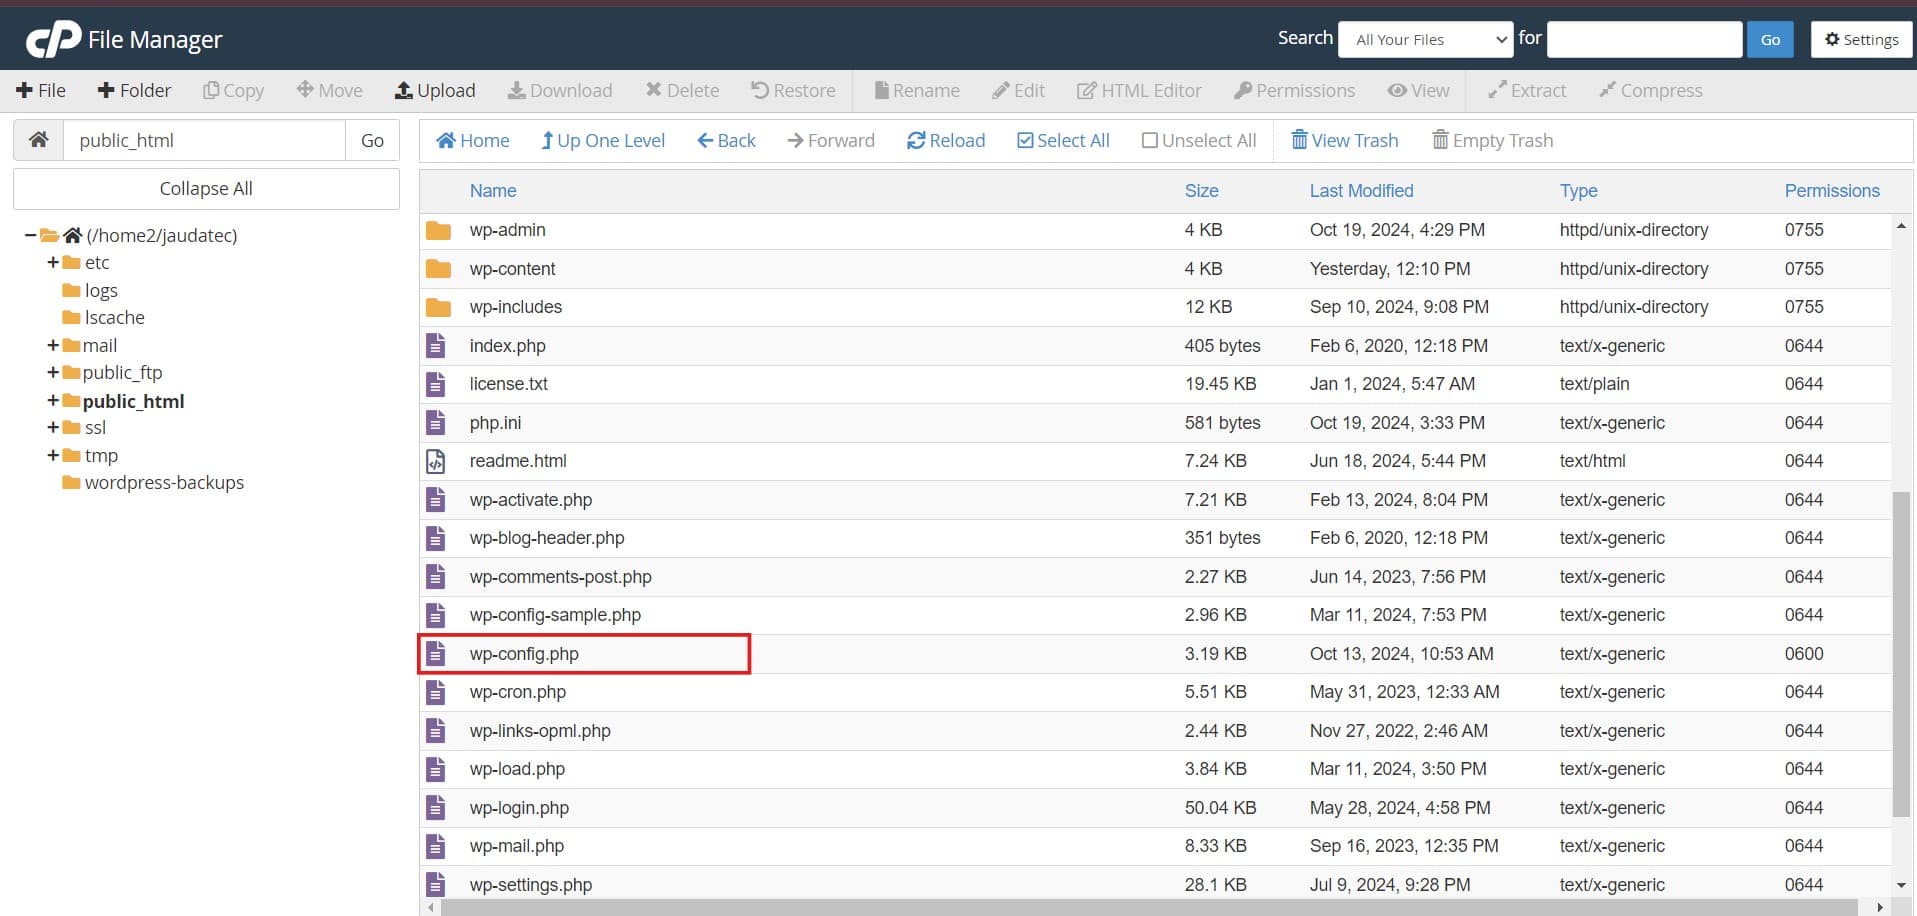
Task: Click the readme.html file icon
Action: click(x=436, y=461)
